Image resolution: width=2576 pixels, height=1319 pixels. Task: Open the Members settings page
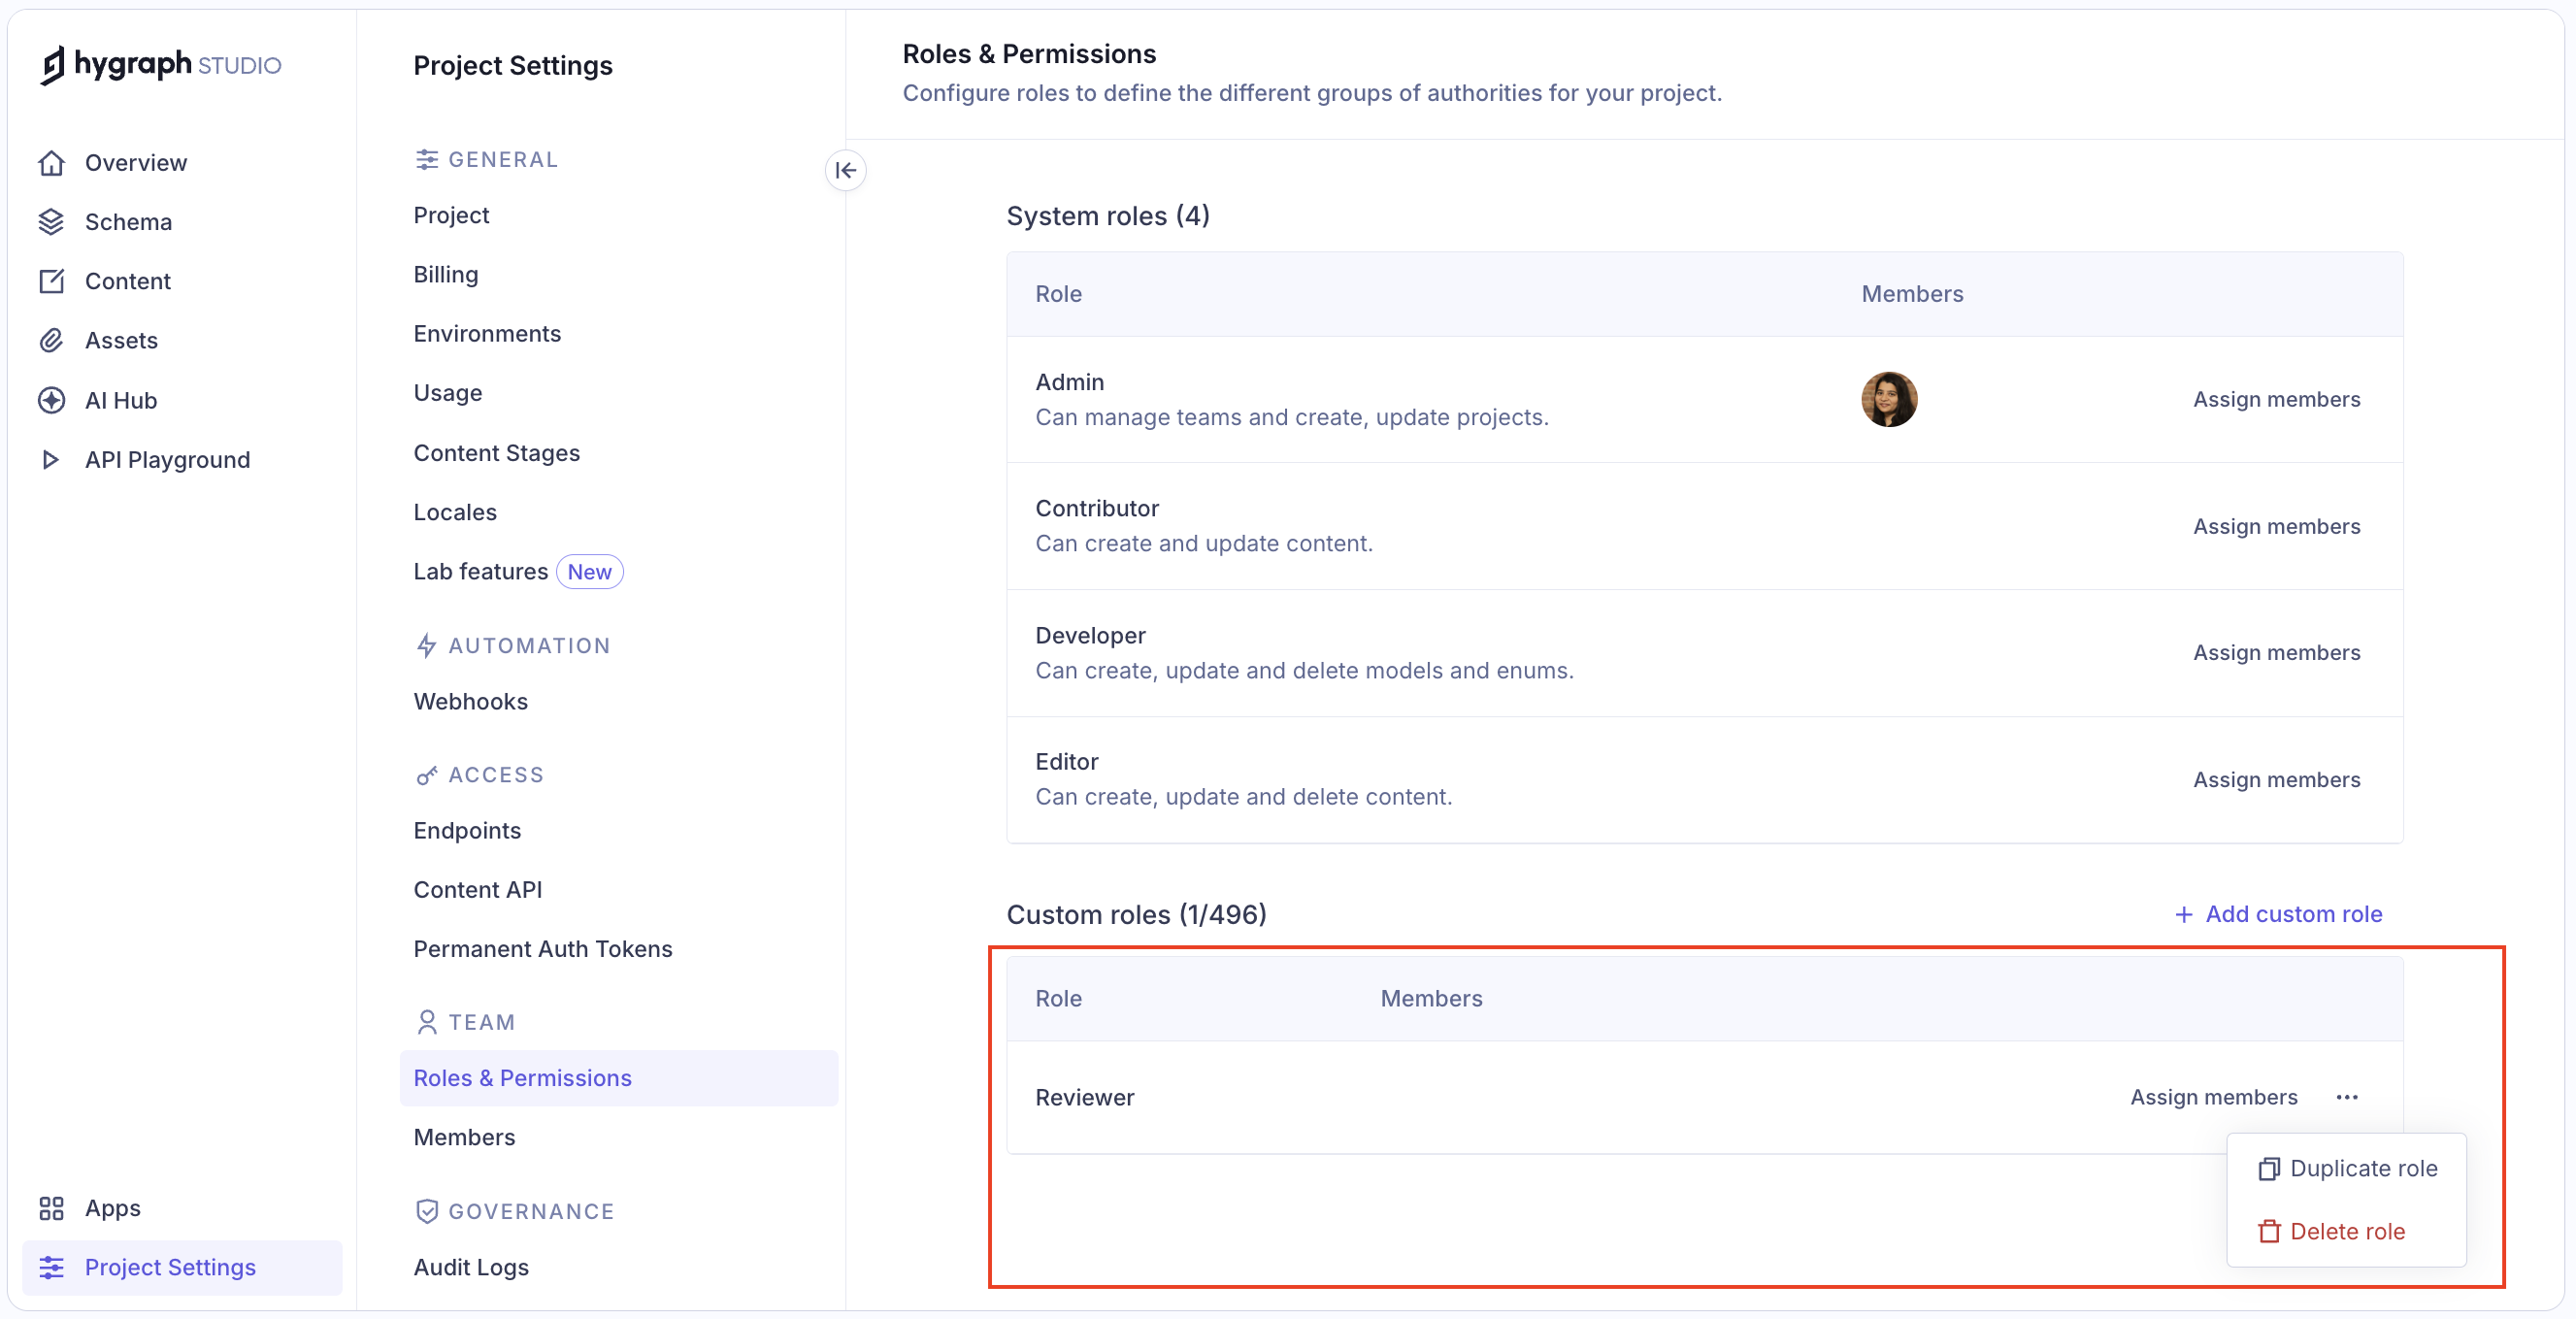point(464,1137)
